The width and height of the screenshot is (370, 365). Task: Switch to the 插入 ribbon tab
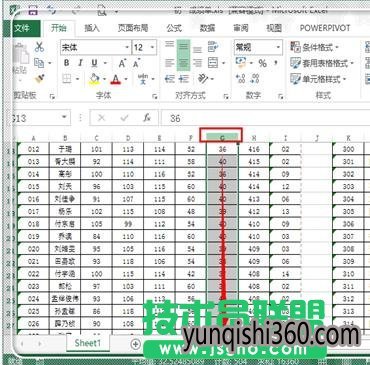click(92, 28)
